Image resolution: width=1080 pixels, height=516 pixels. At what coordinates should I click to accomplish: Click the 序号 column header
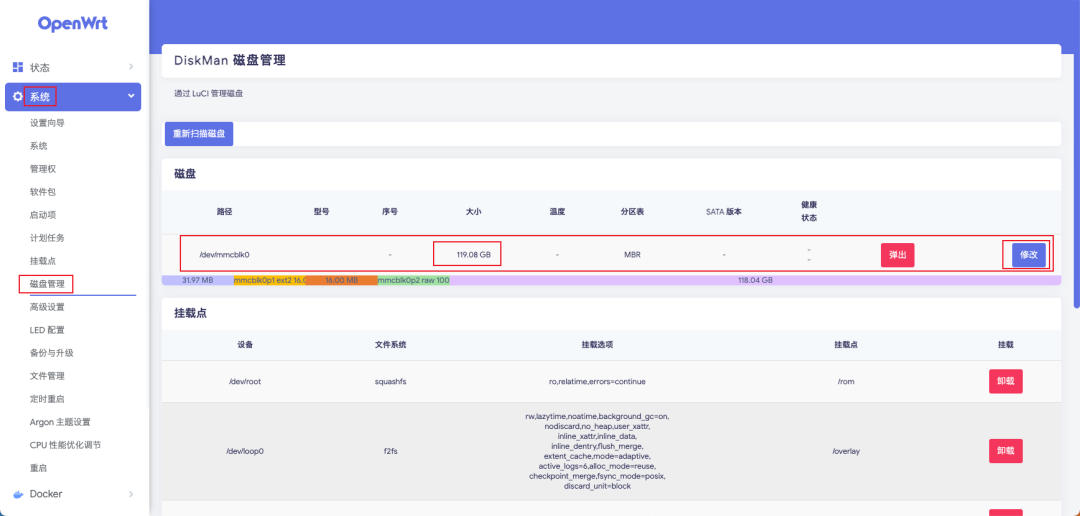[x=390, y=211]
